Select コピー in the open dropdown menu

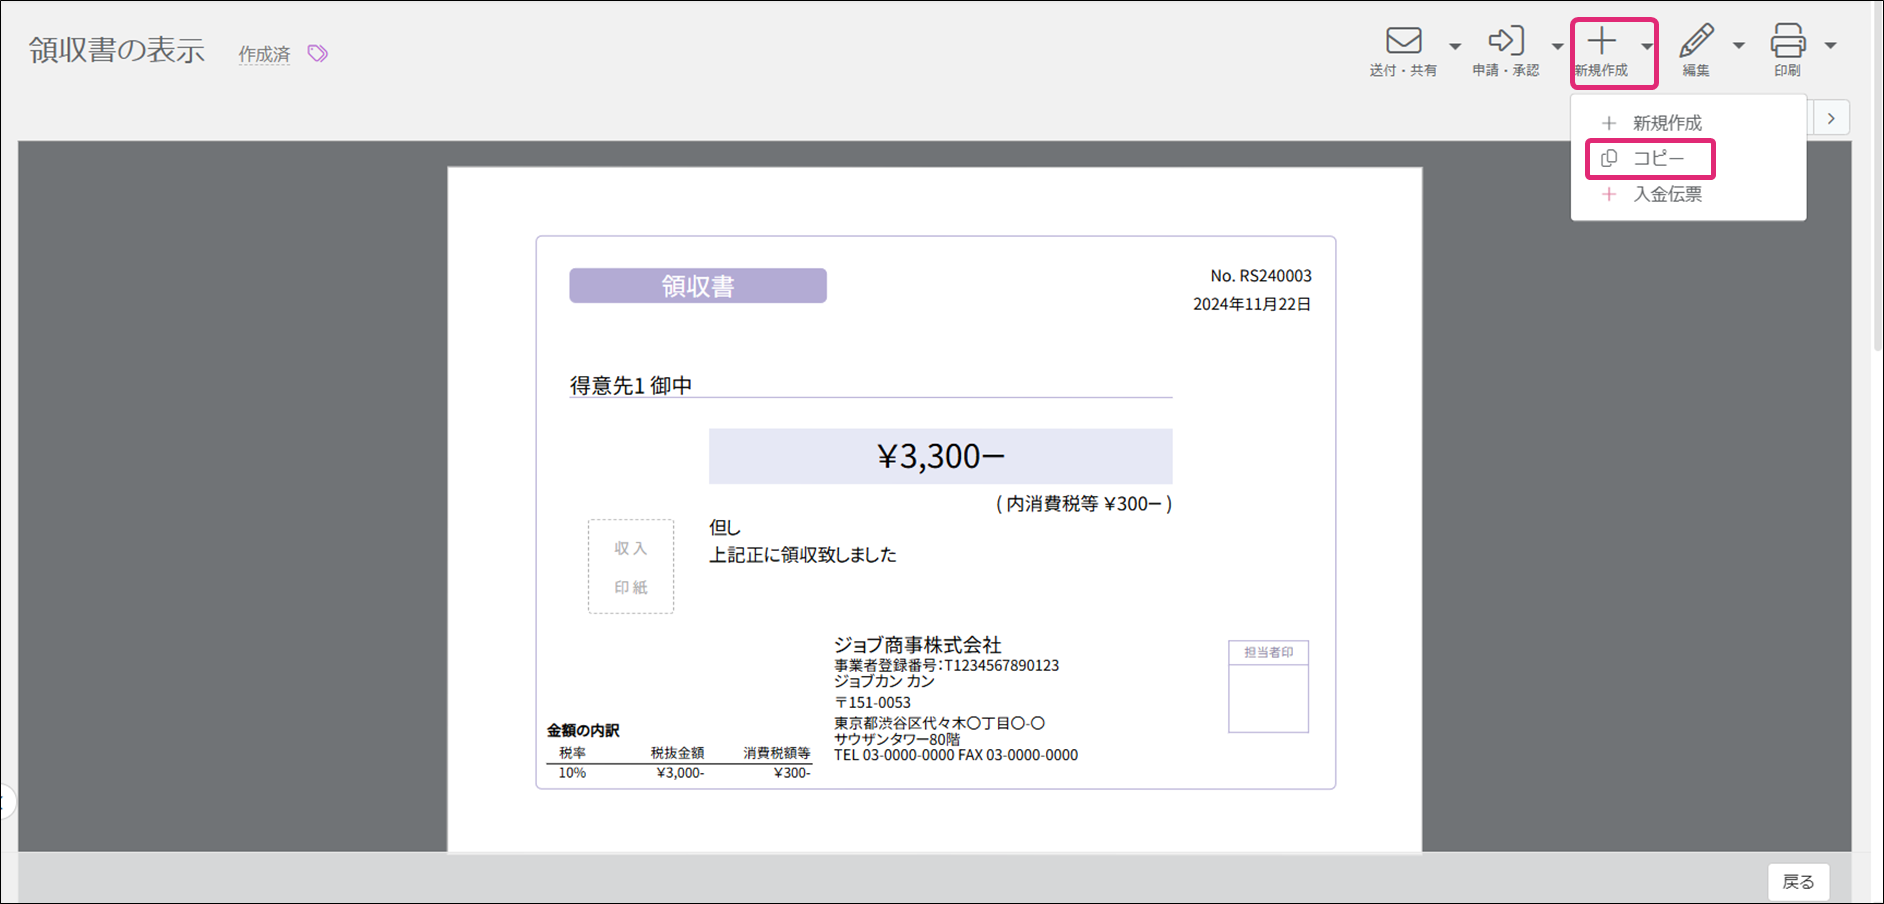[x=1658, y=159]
